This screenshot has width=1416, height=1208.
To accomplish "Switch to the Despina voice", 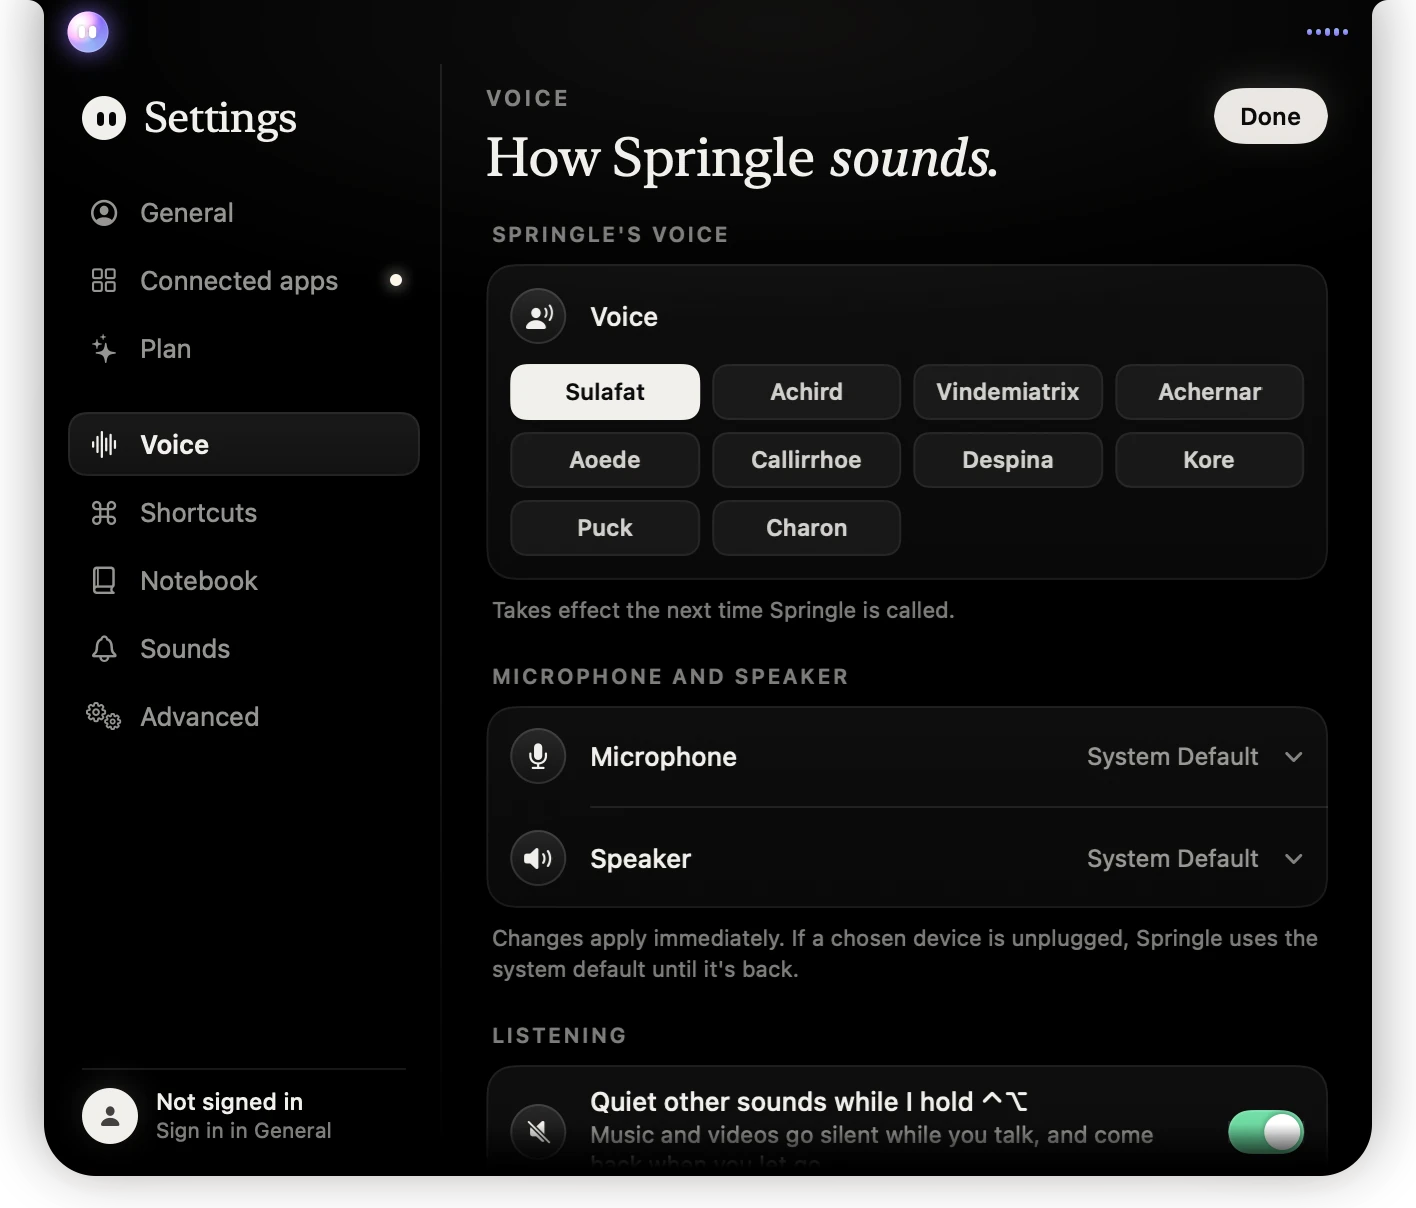I will [1008, 460].
